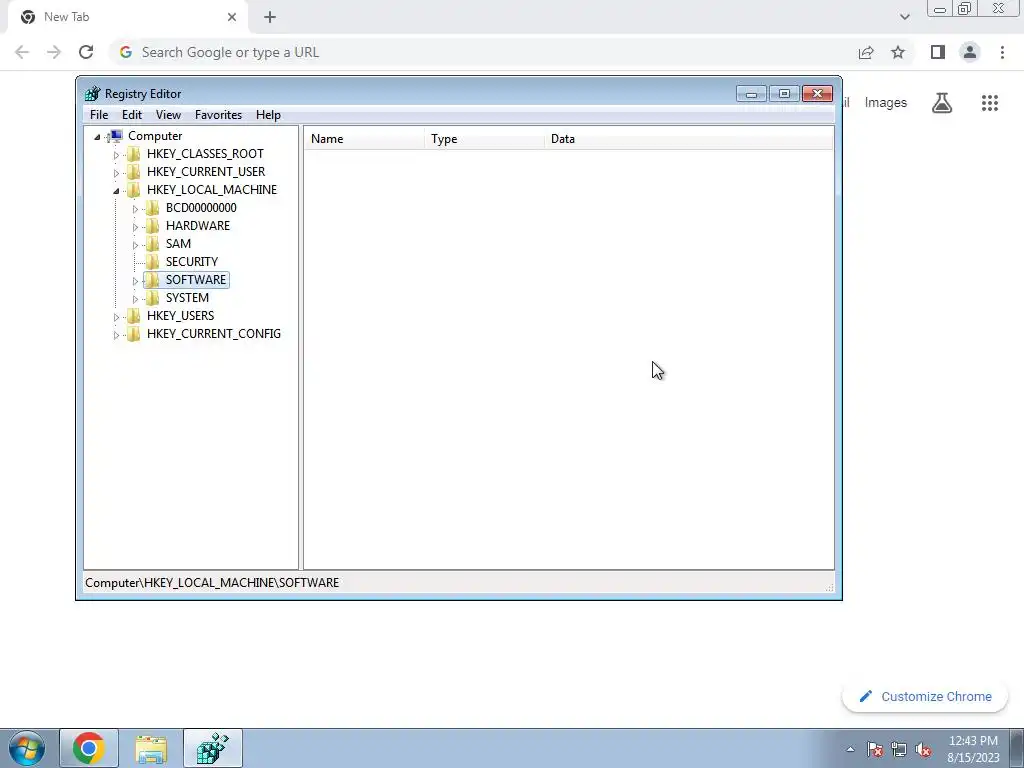Select the SECURITY folder icon
The width and height of the screenshot is (1024, 768).
pos(152,261)
